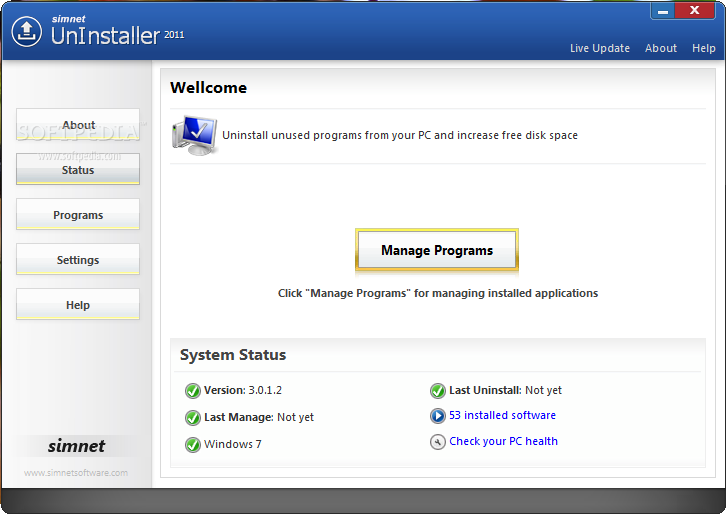Click the Manage Programs button

(437, 250)
